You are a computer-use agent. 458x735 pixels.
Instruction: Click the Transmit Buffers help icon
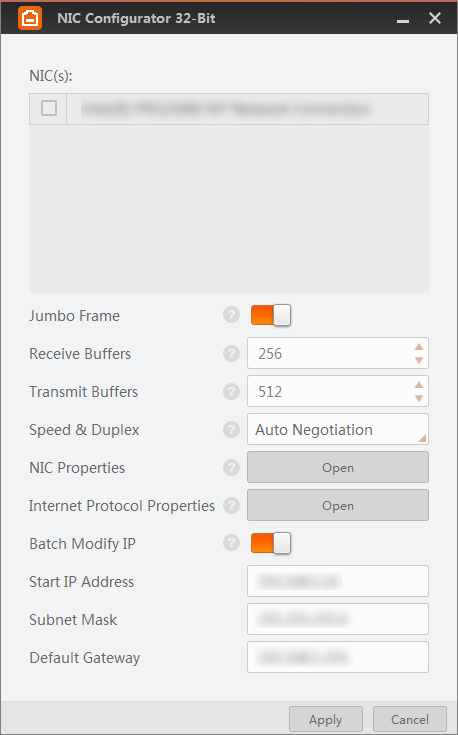point(231,391)
